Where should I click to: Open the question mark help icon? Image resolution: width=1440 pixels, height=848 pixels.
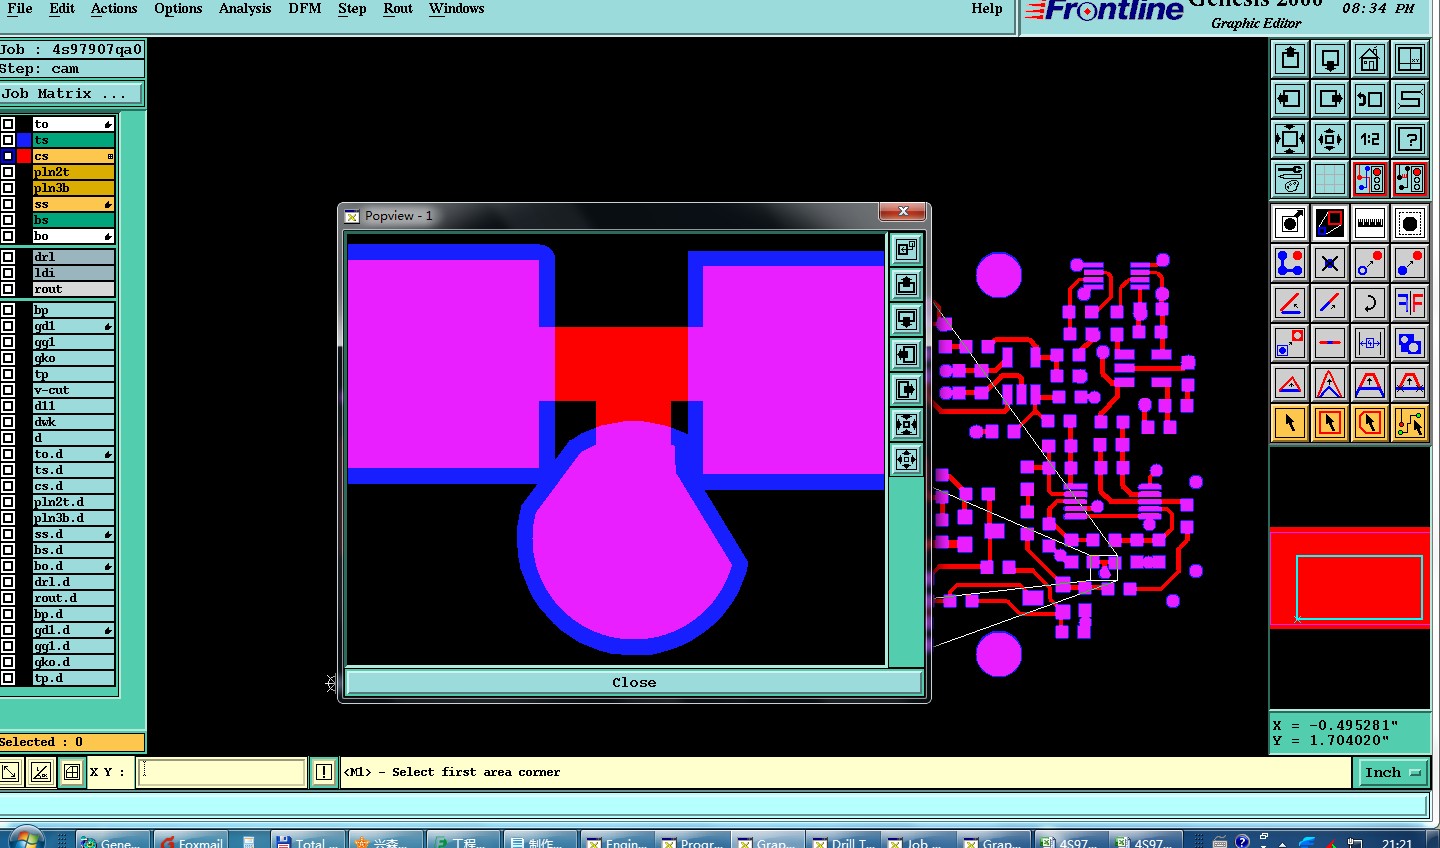[x=1410, y=139]
